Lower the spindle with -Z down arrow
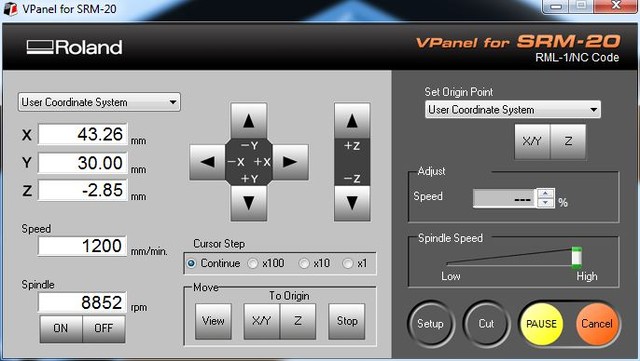 coord(352,203)
